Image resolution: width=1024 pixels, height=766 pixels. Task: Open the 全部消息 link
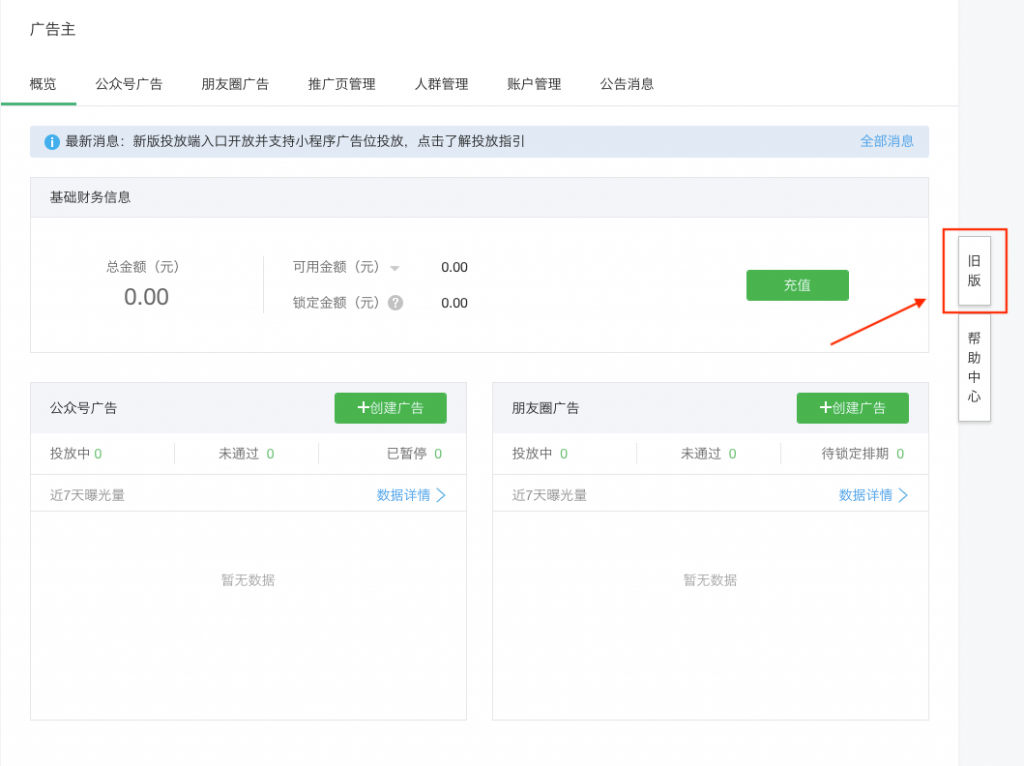(887, 141)
